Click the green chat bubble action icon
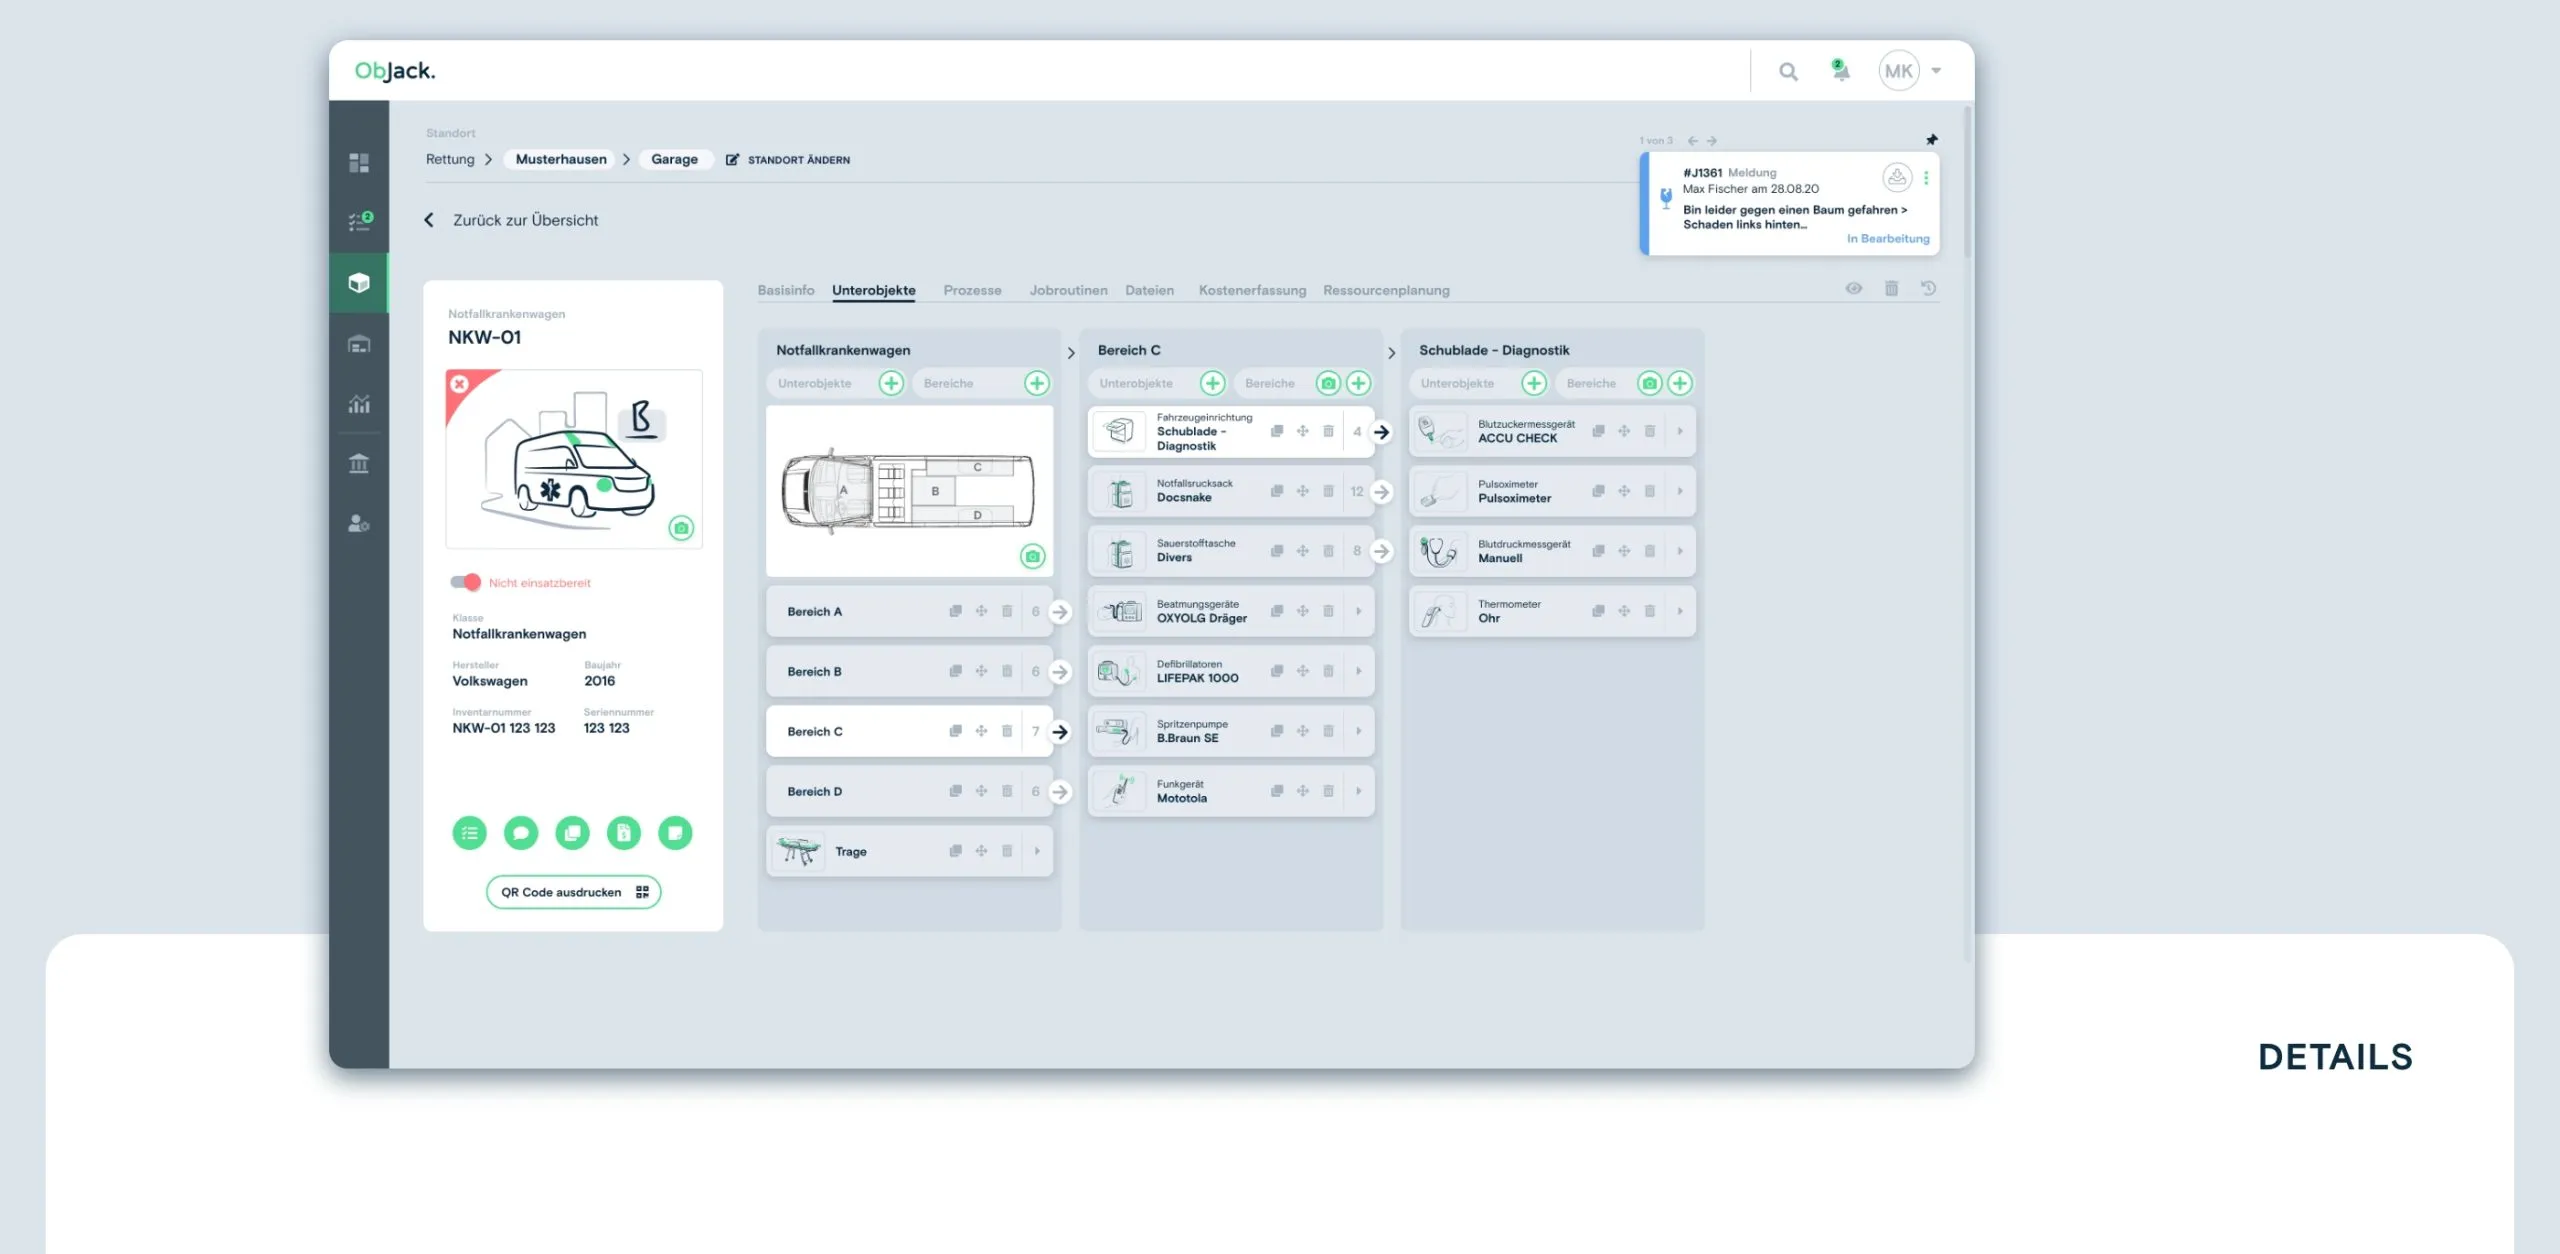Viewport: 2560px width, 1254px height. [520, 832]
